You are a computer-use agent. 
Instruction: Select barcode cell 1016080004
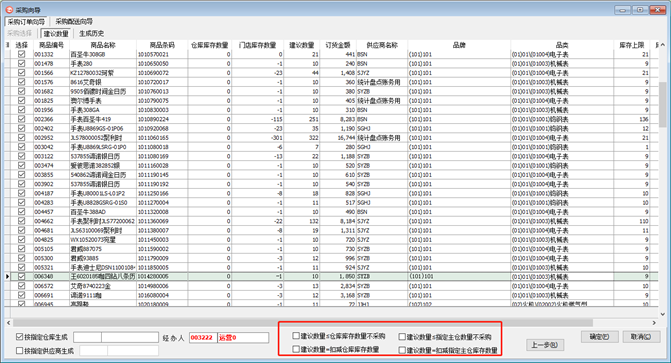click(x=162, y=295)
